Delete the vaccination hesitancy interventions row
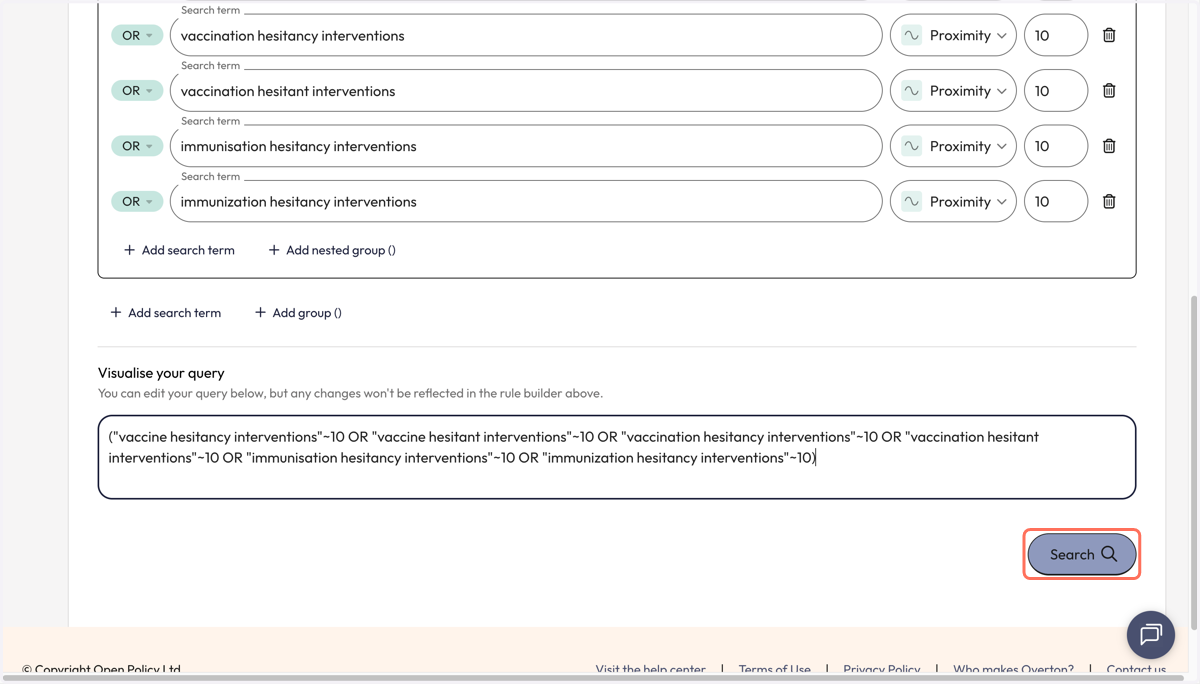The height and width of the screenshot is (684, 1200). (1109, 35)
